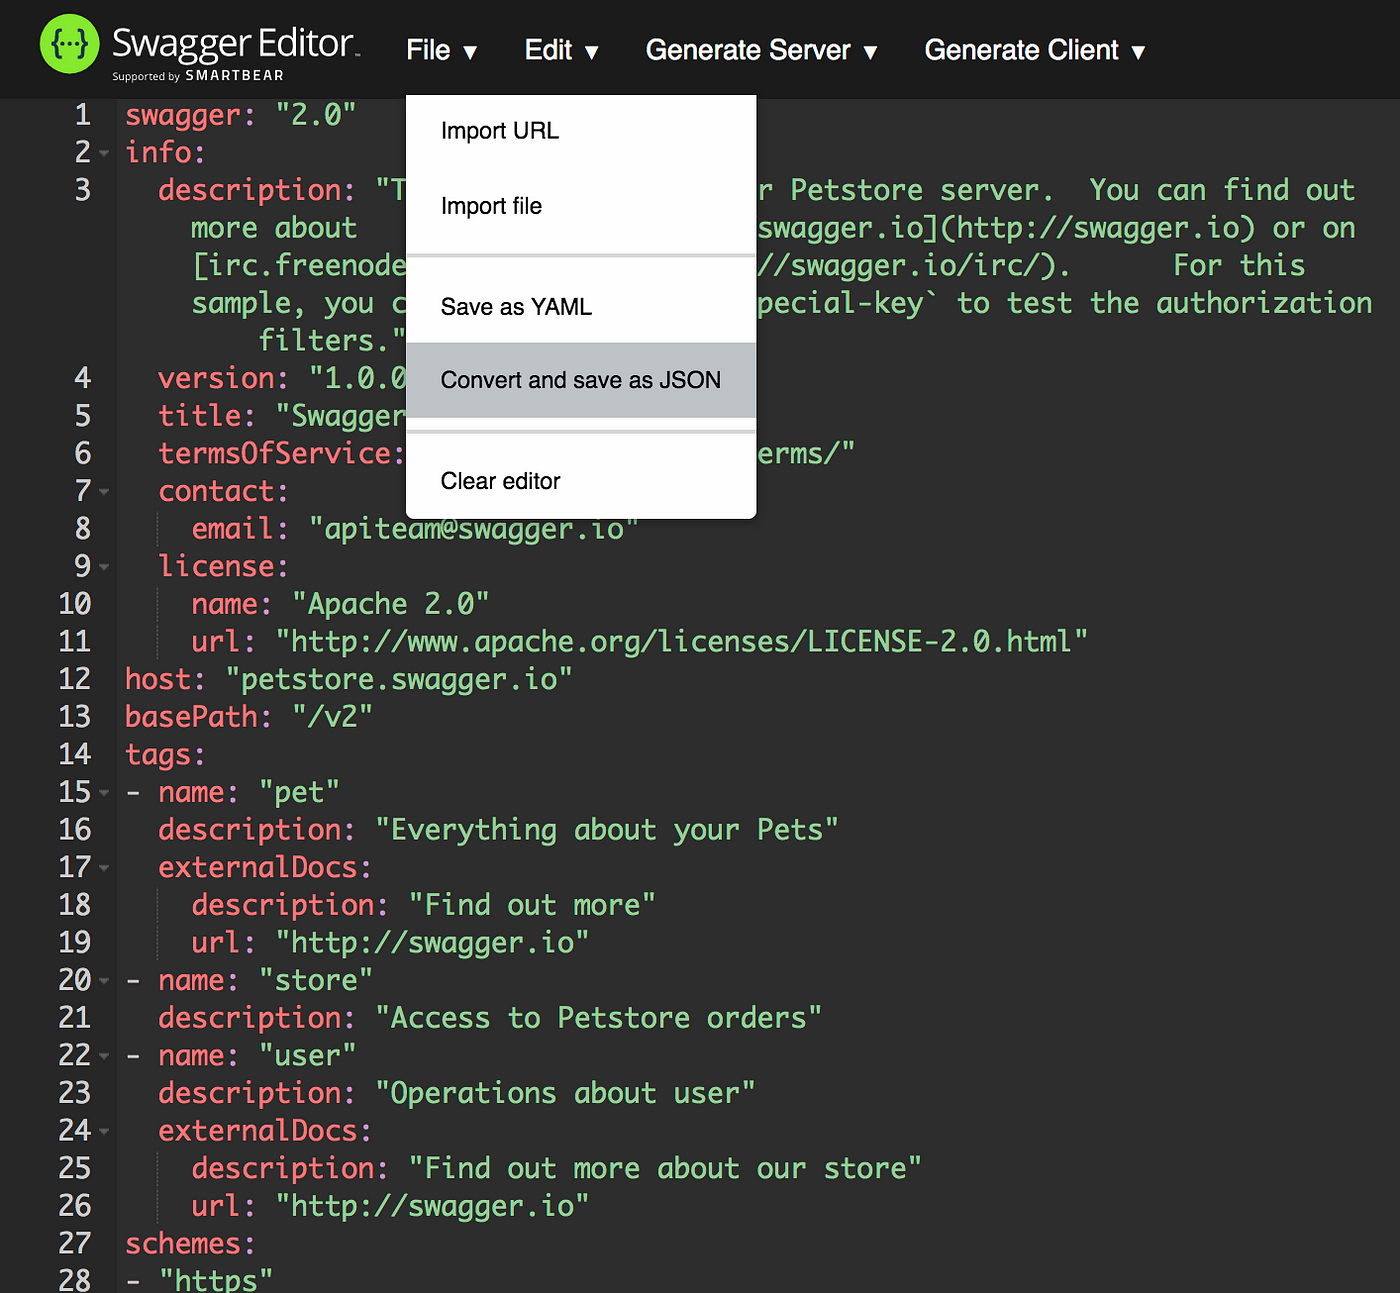
Task: Fold externalDocs at line 17
Action: pos(104,868)
